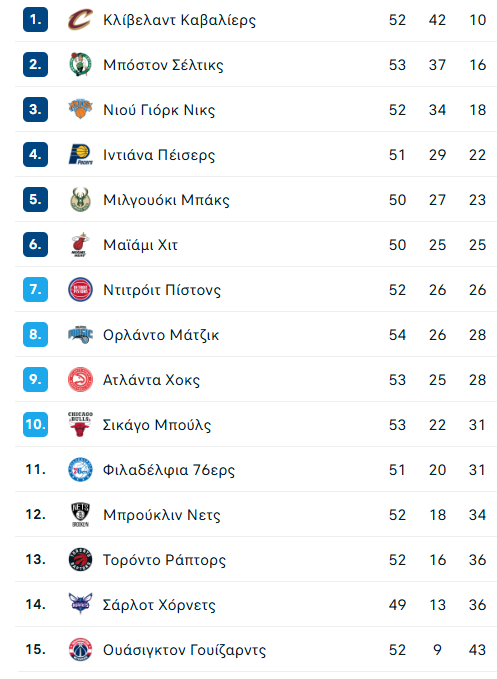
Task: Select the Μαϊάμι Χιτ team name
Action: point(140,245)
